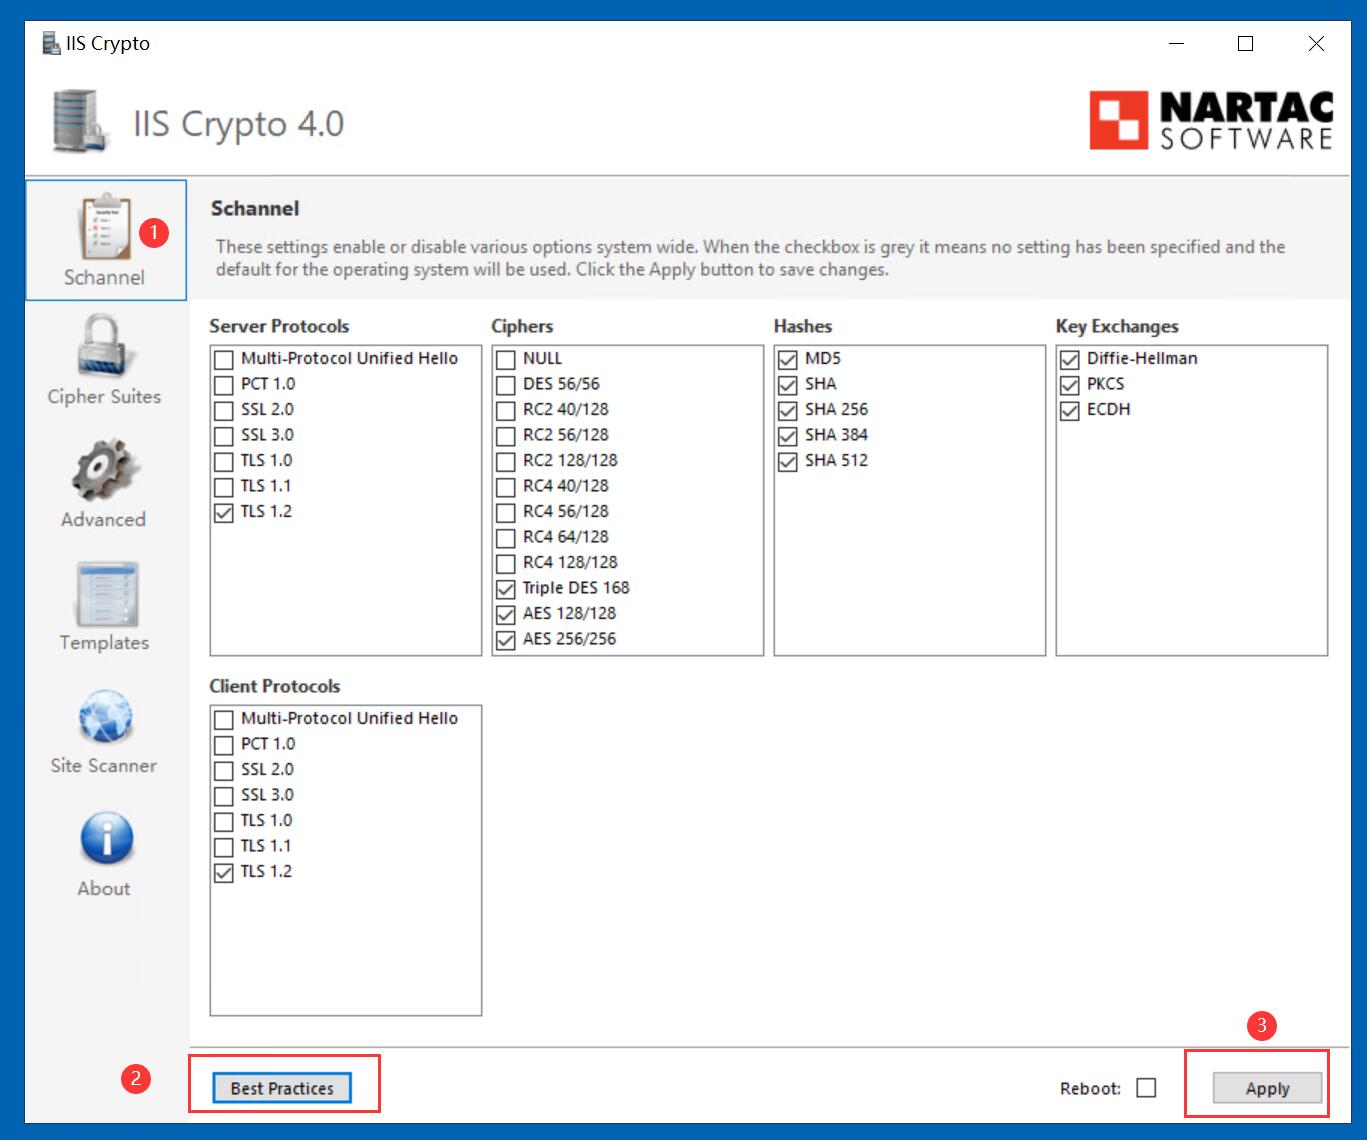Screen dimensions: 1367x1140
Task: Click the Server Protocols heading
Action: tap(279, 326)
